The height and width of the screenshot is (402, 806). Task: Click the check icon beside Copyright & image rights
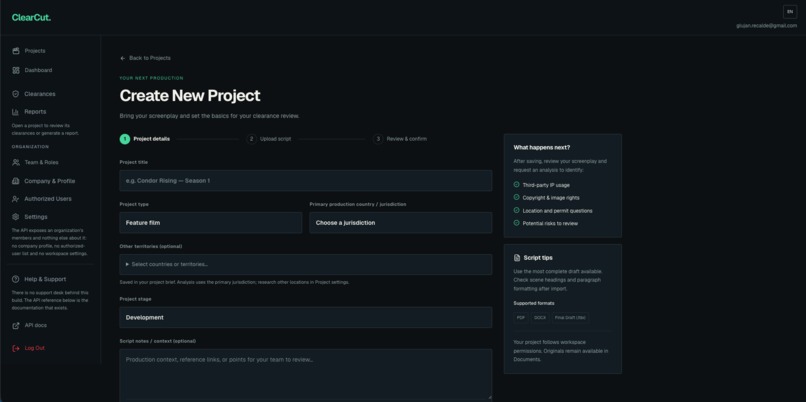pyautogui.click(x=517, y=197)
